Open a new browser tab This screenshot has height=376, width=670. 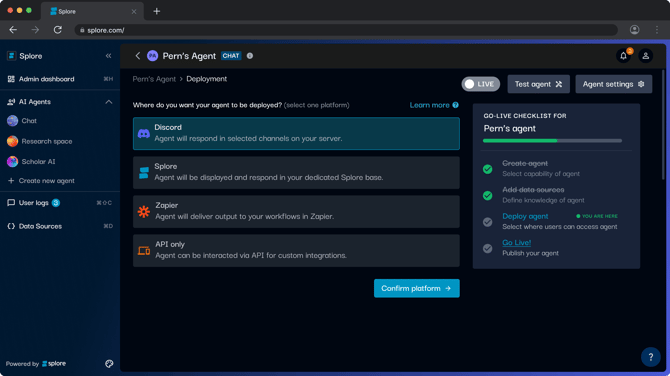(157, 11)
